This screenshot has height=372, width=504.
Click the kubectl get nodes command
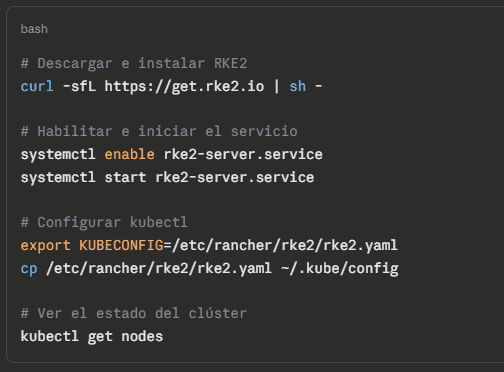92,336
